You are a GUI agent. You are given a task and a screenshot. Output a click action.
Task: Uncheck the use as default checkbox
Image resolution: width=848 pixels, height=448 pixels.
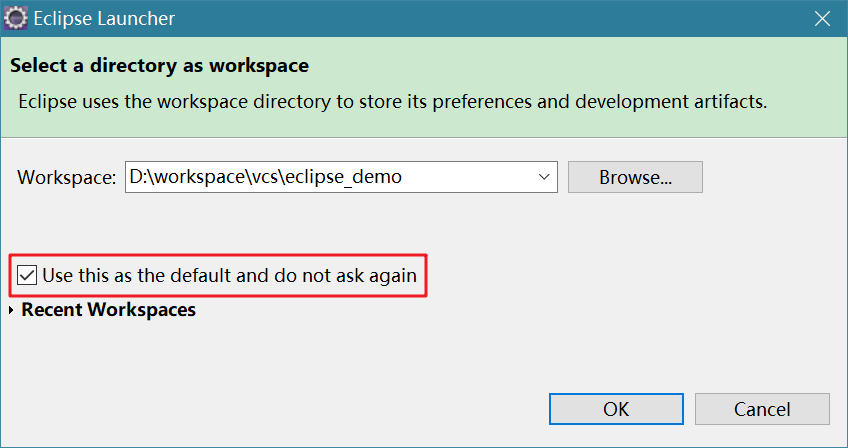point(28,274)
